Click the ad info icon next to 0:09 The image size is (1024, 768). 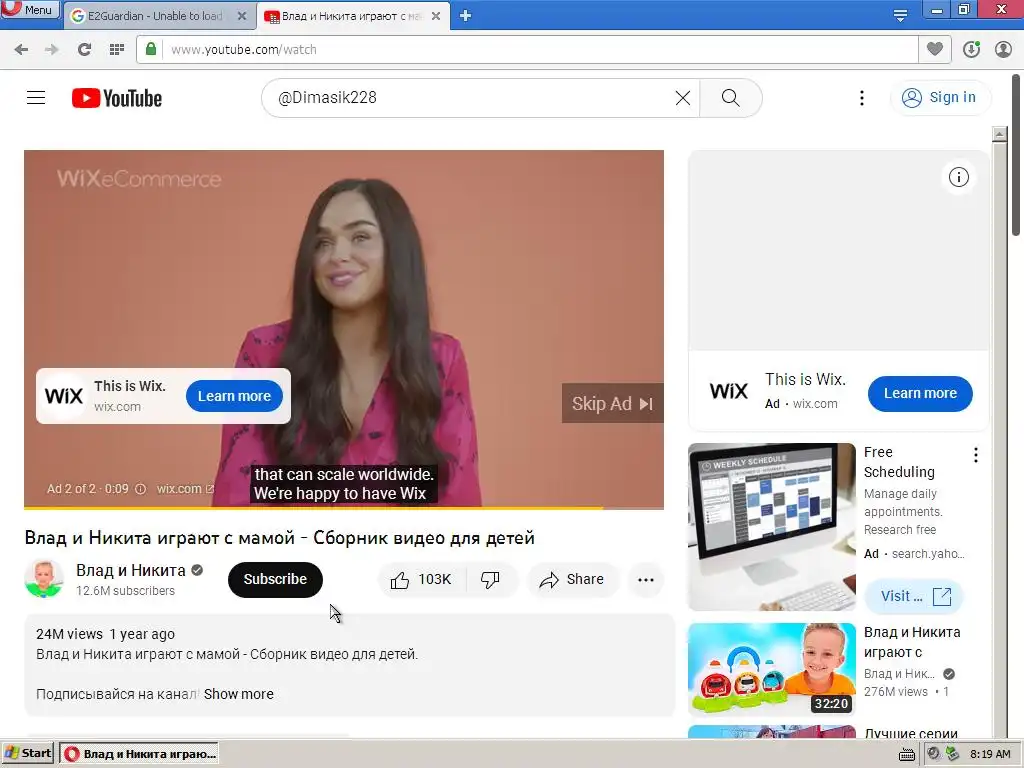(x=140, y=489)
